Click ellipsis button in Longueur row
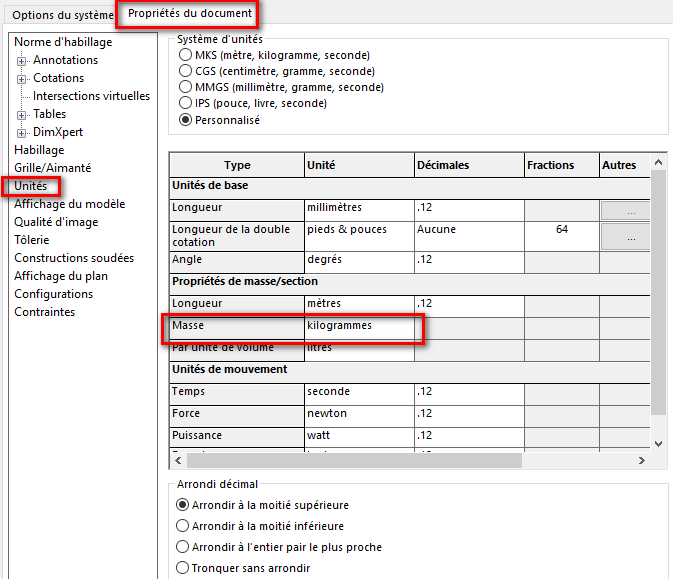Screen dimensions: 673x579 click(x=626, y=210)
